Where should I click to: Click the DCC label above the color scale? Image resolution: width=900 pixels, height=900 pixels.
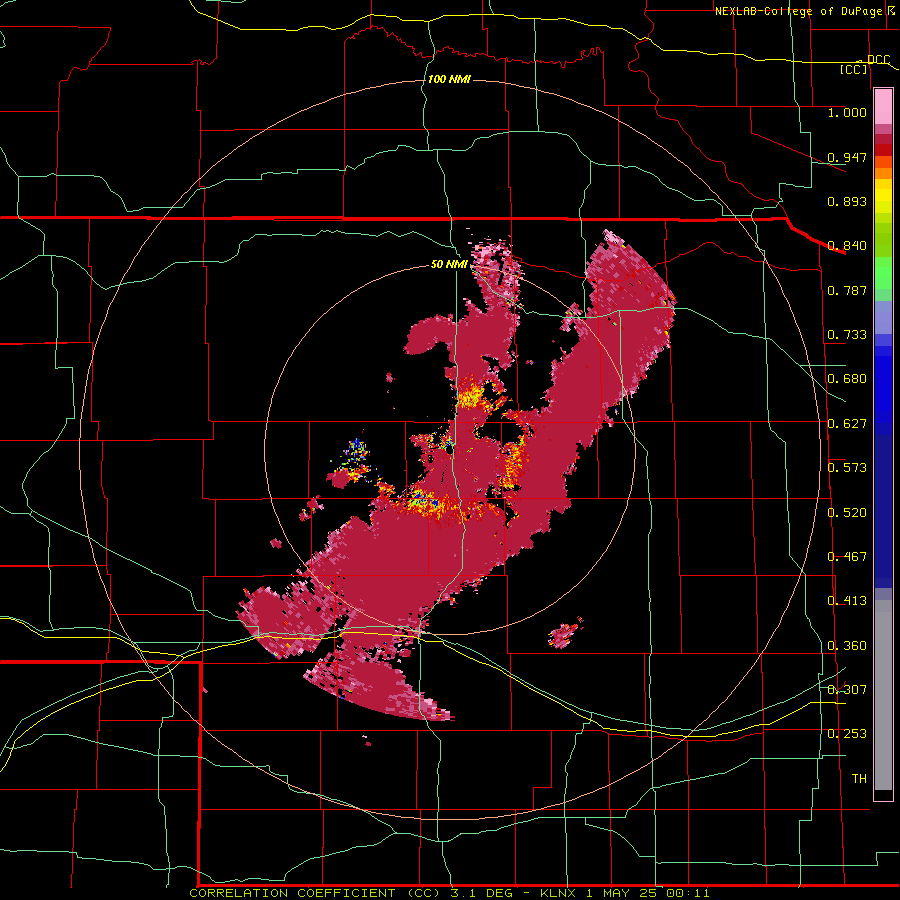878,60
